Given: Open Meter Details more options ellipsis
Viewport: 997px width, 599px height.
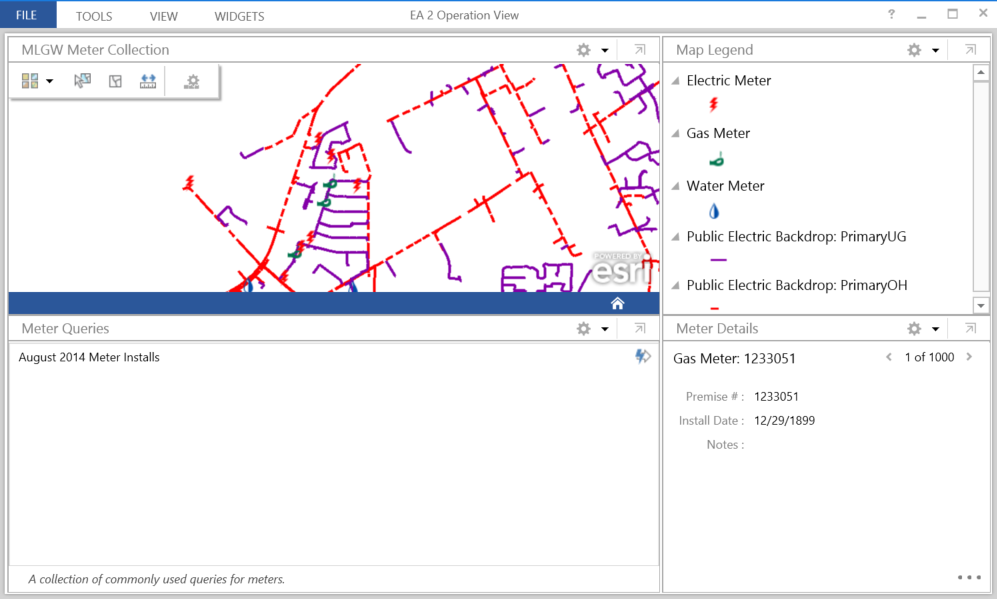Looking at the screenshot, I should click(x=969, y=577).
